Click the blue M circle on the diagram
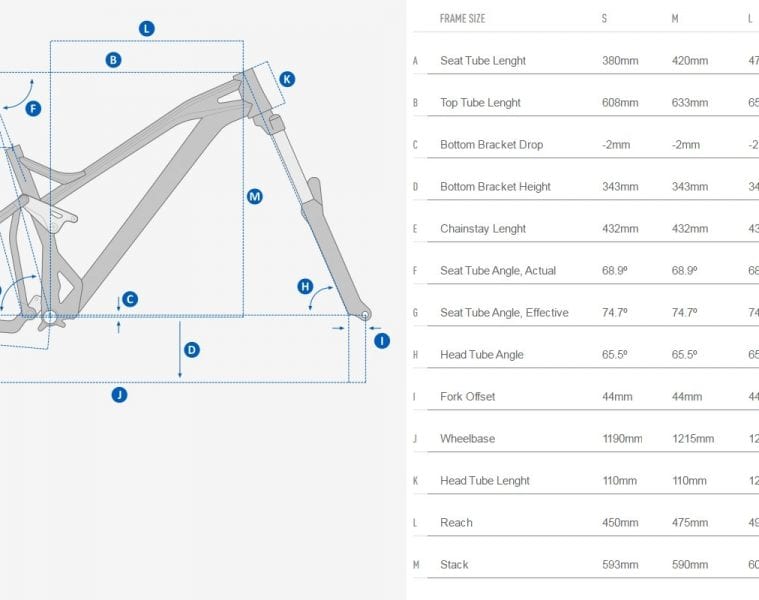Viewport: 759px width, 600px height. pyautogui.click(x=255, y=197)
